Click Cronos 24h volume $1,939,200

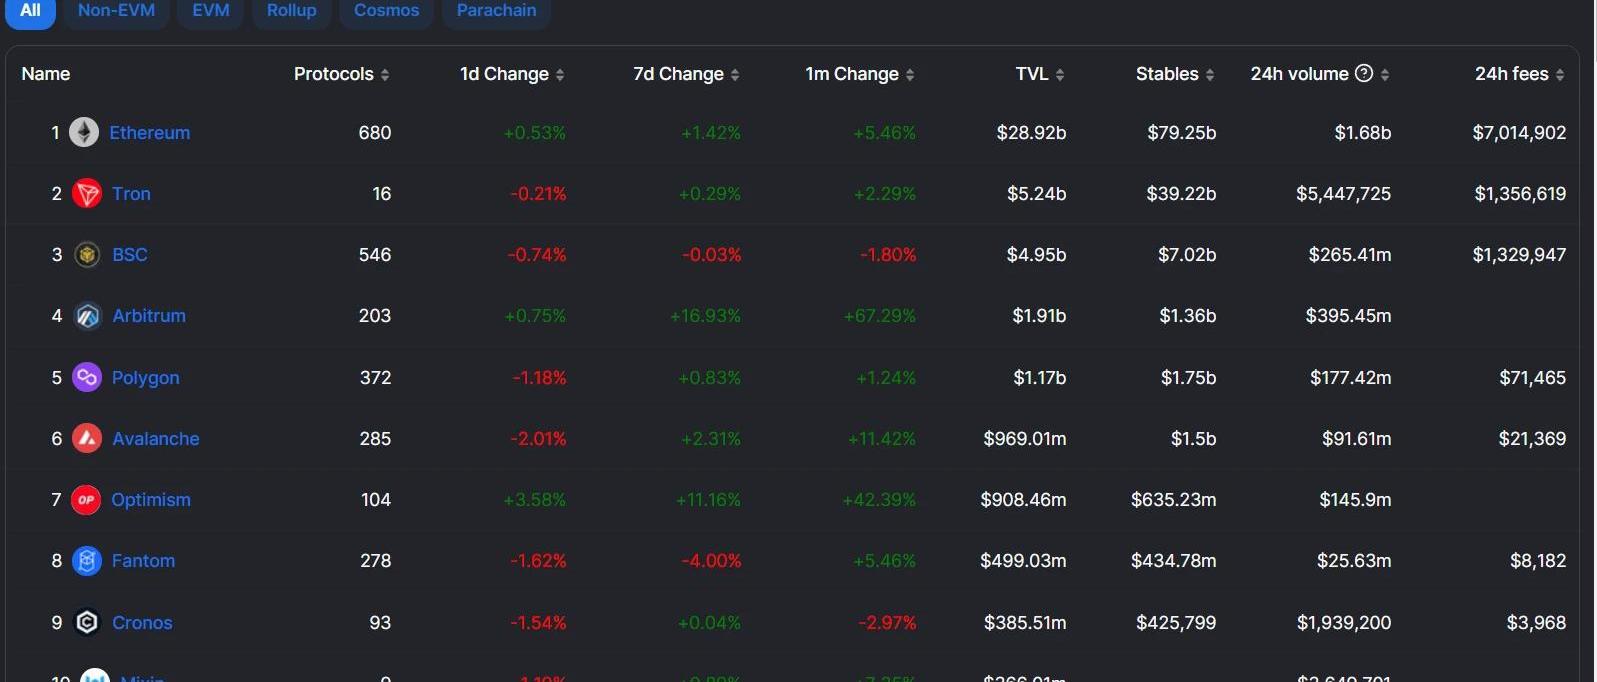pos(1344,623)
